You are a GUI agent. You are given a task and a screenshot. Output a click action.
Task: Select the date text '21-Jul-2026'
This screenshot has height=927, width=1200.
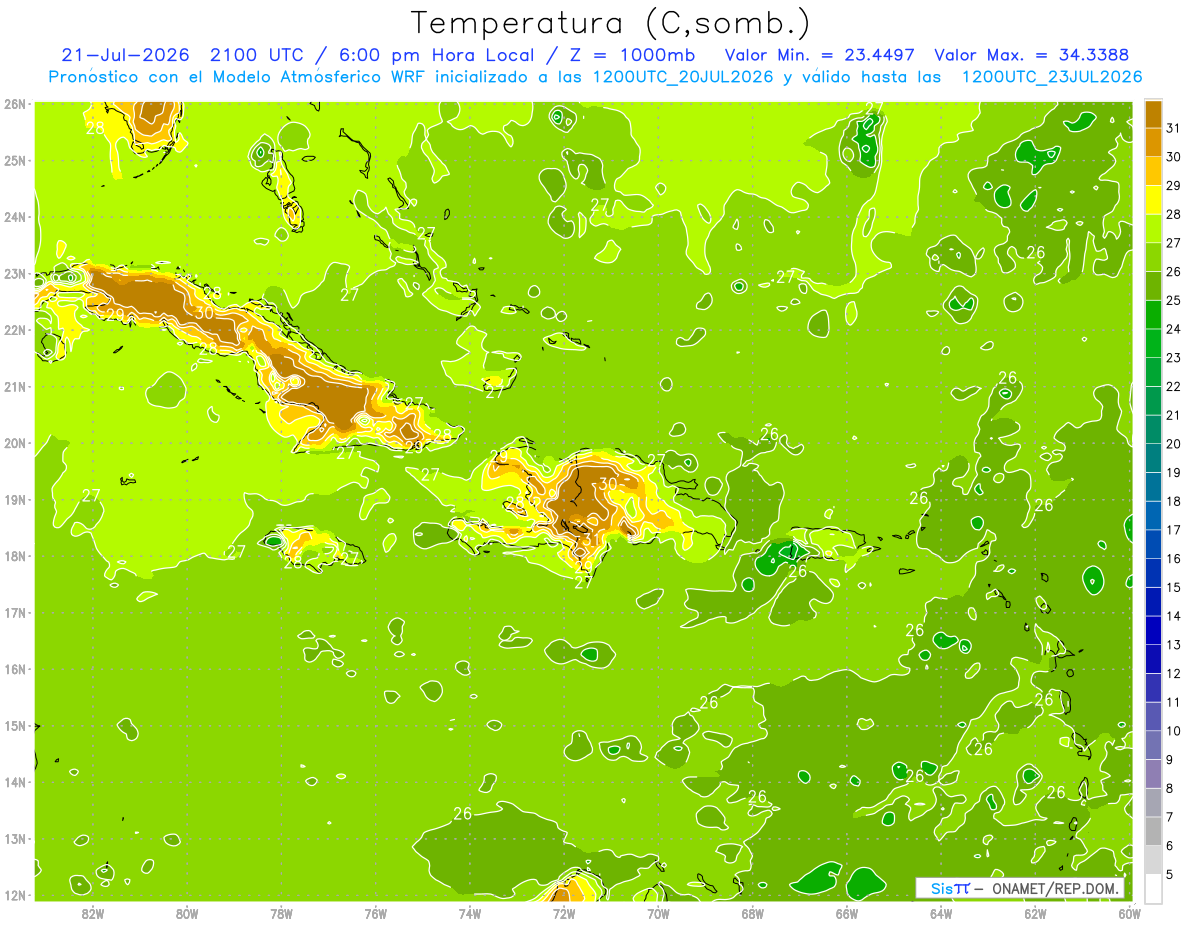[126, 55]
